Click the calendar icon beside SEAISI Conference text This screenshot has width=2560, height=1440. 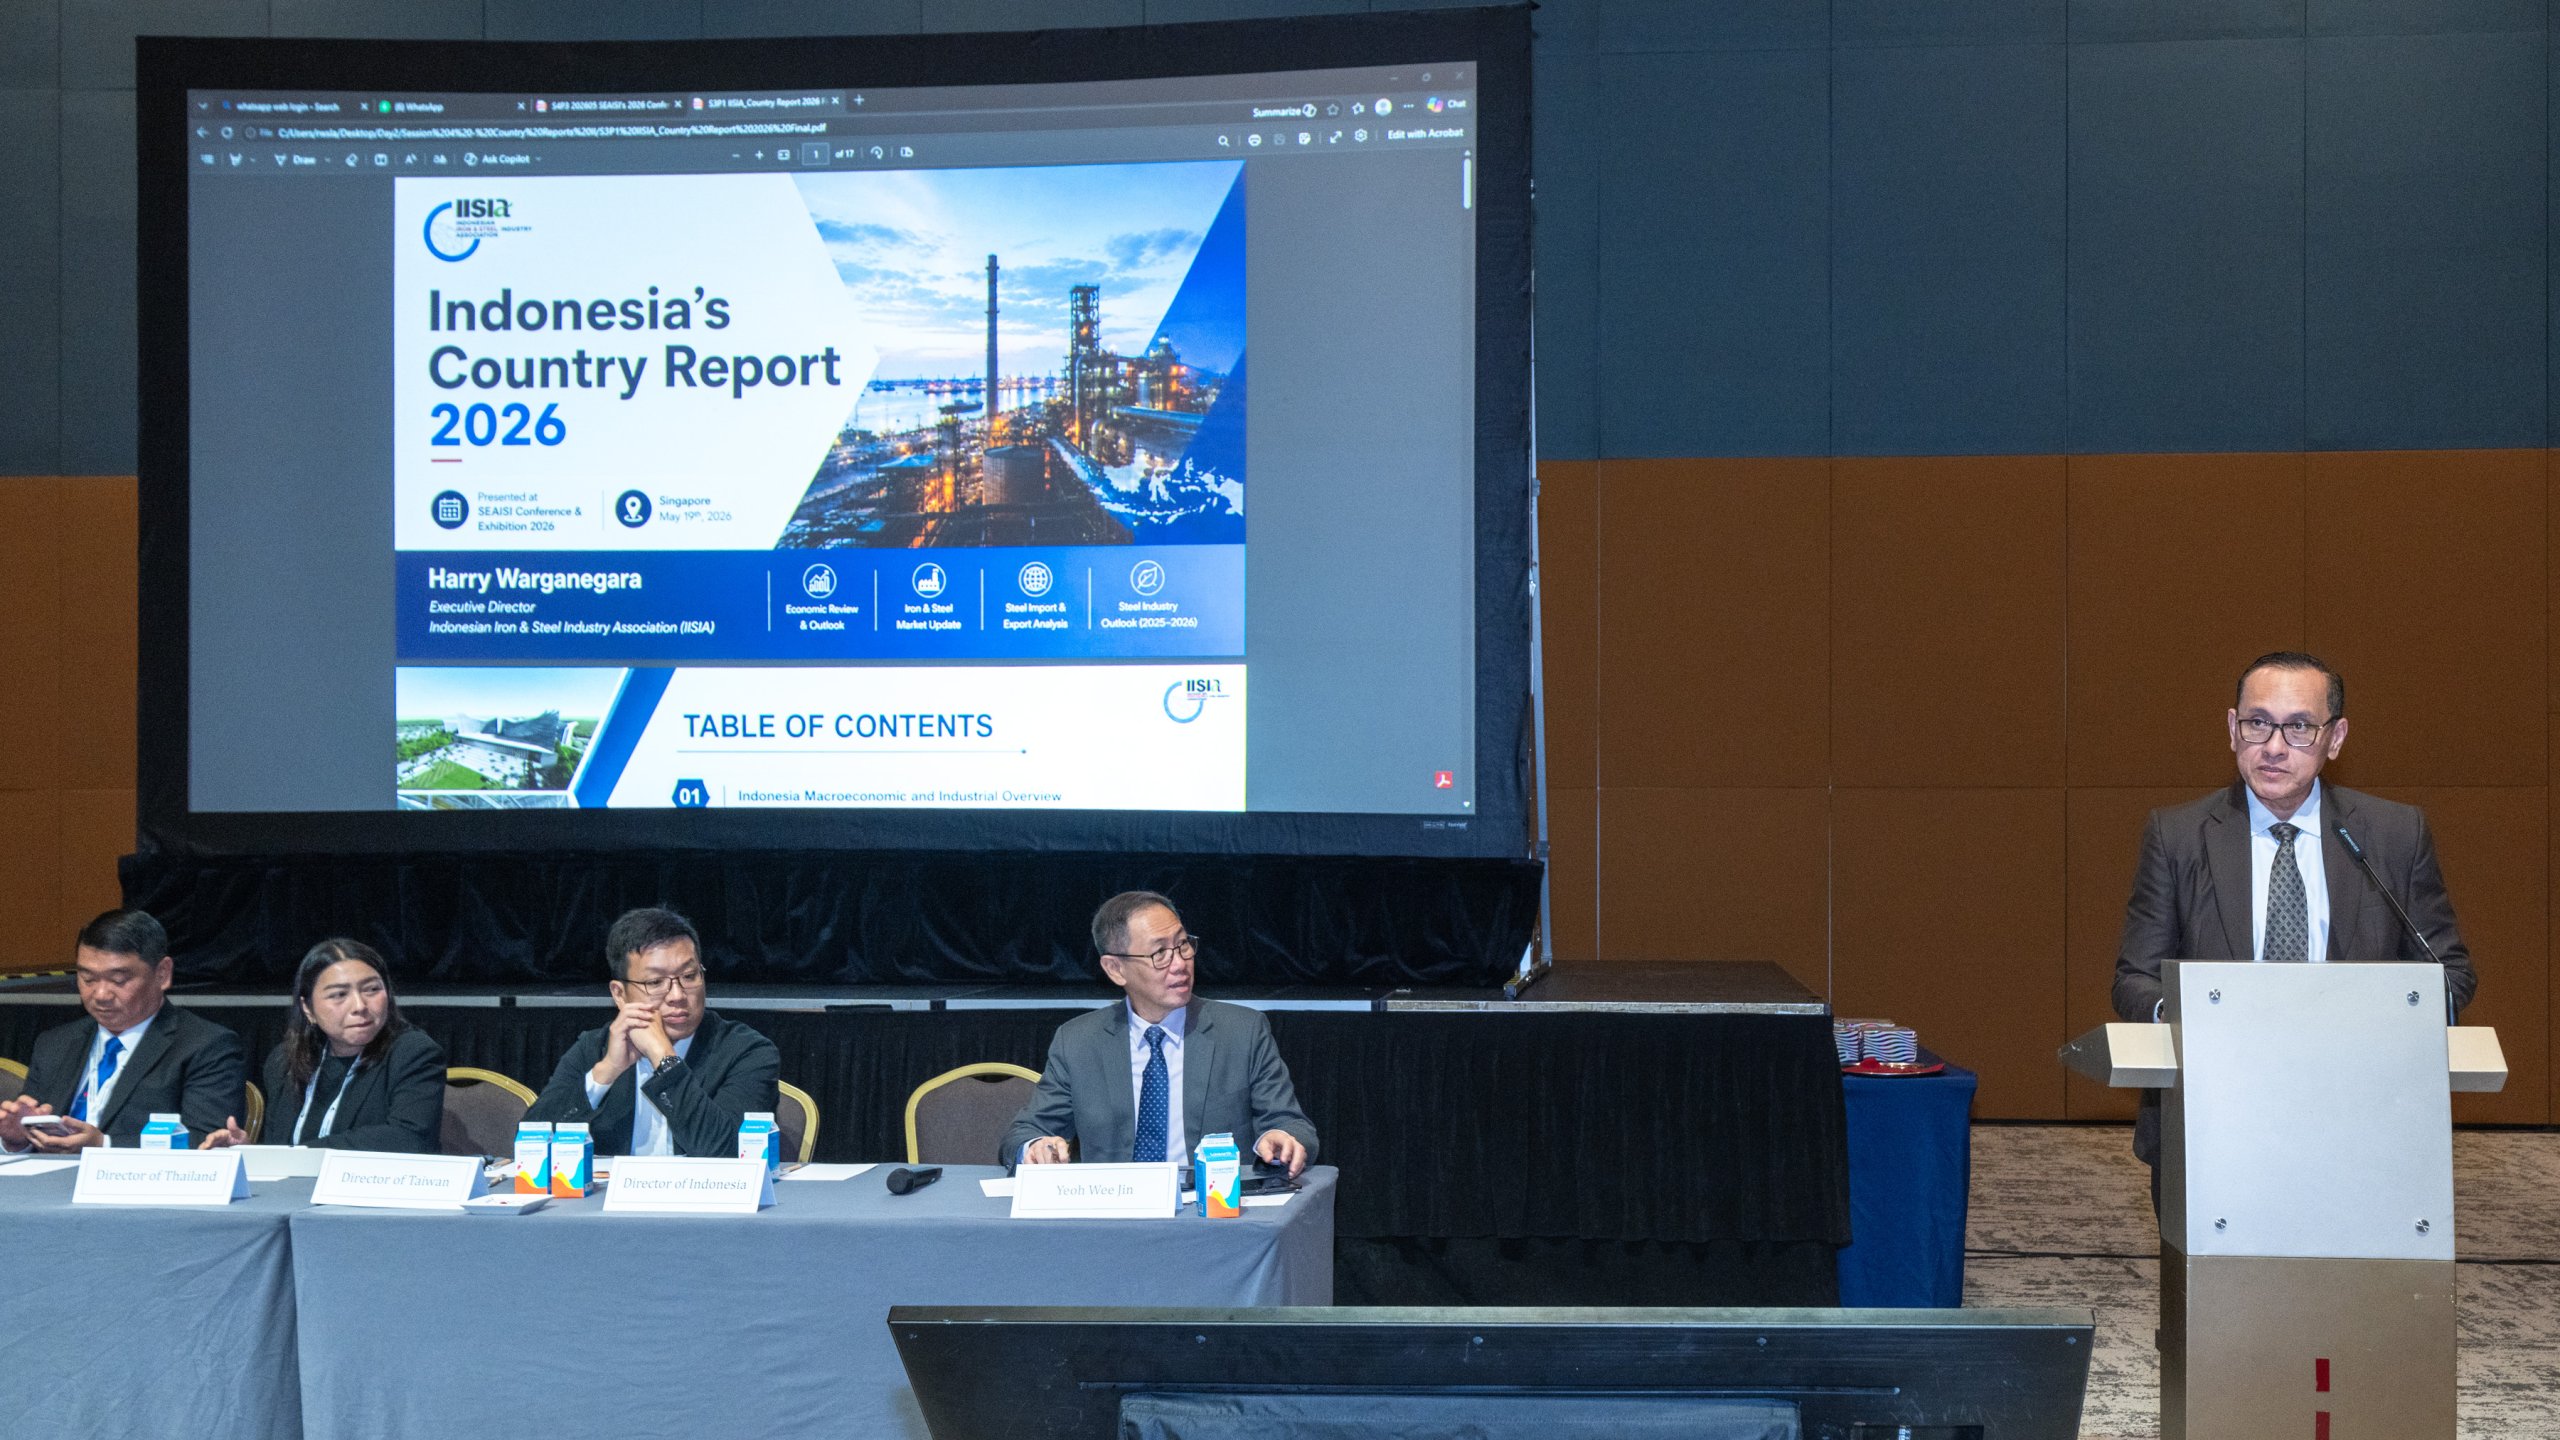(450, 510)
